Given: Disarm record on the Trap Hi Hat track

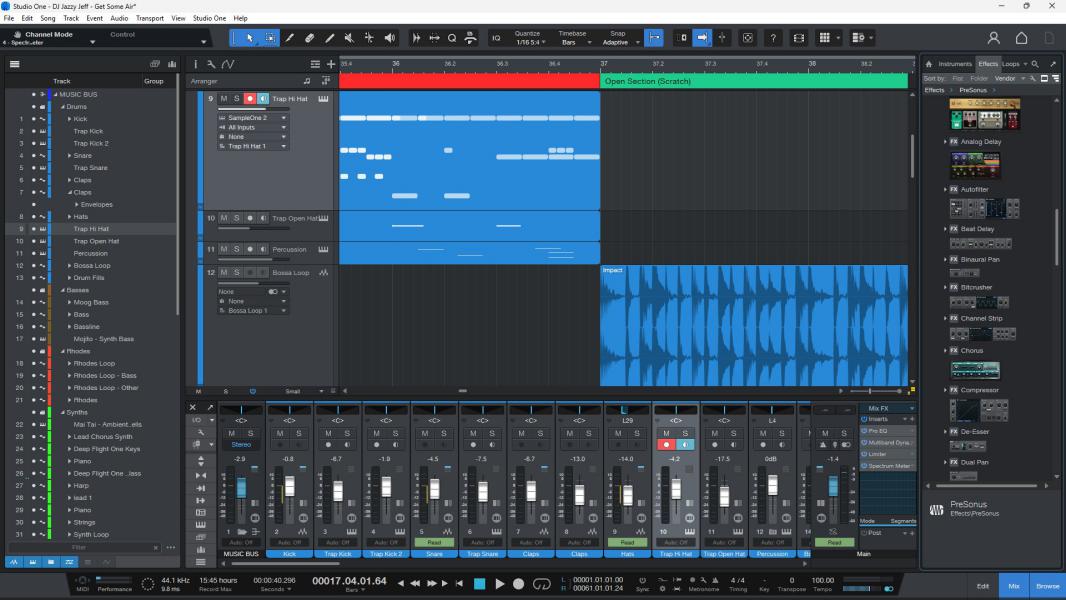Looking at the screenshot, I should [x=250, y=99].
